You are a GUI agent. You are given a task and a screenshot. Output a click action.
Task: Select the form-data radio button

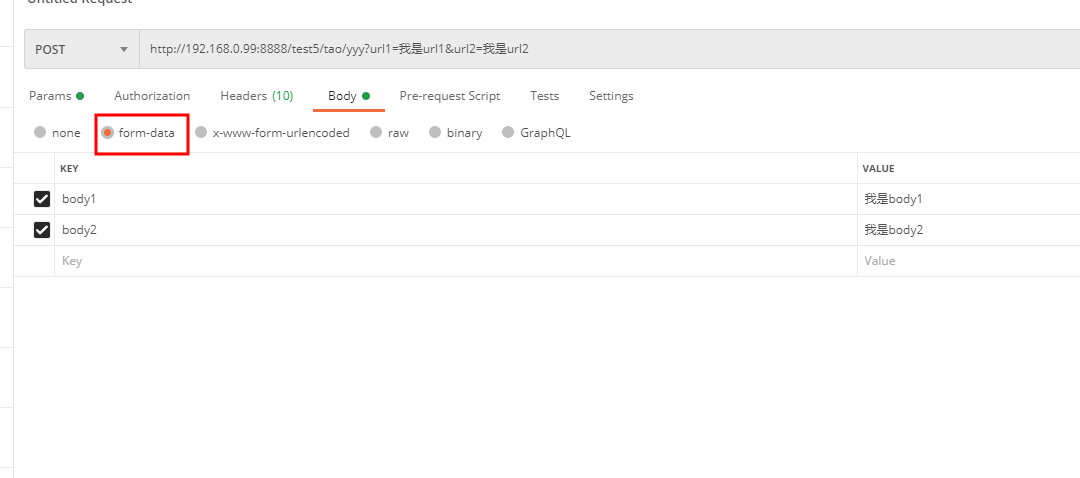pyautogui.click(x=107, y=132)
